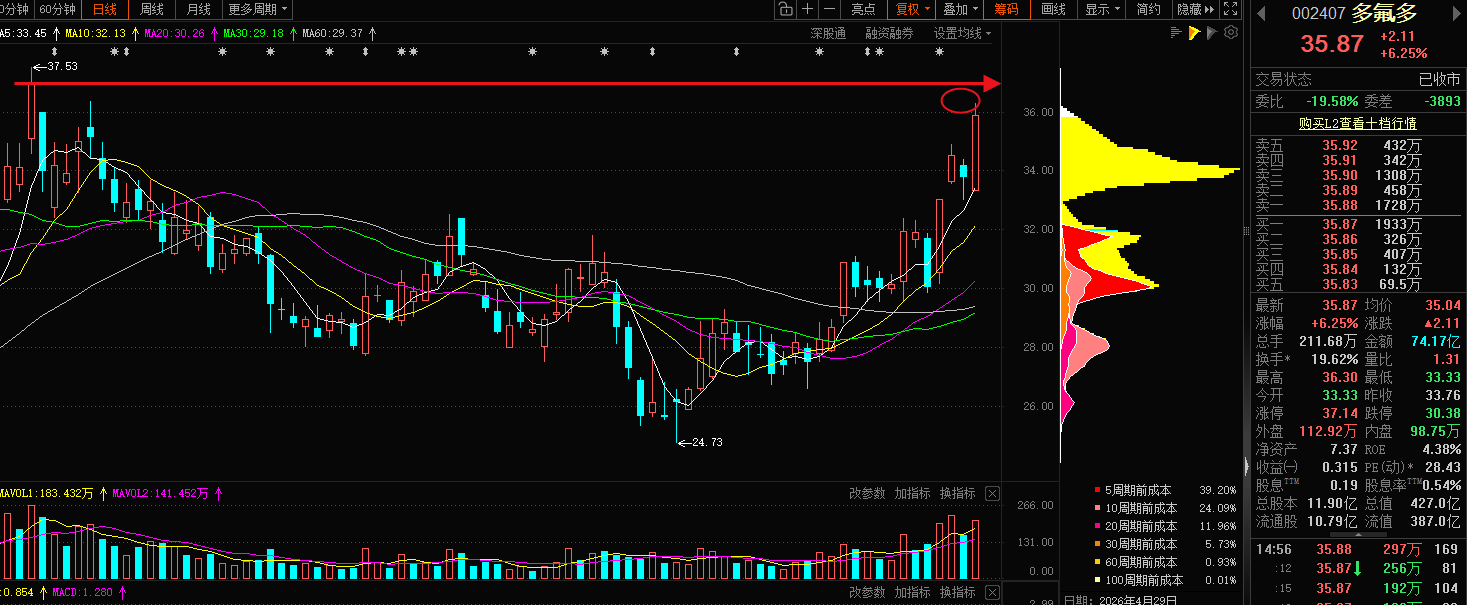The image size is (1467, 605).
Task: Zoom out chart with minus icon
Action: tap(830, 9)
